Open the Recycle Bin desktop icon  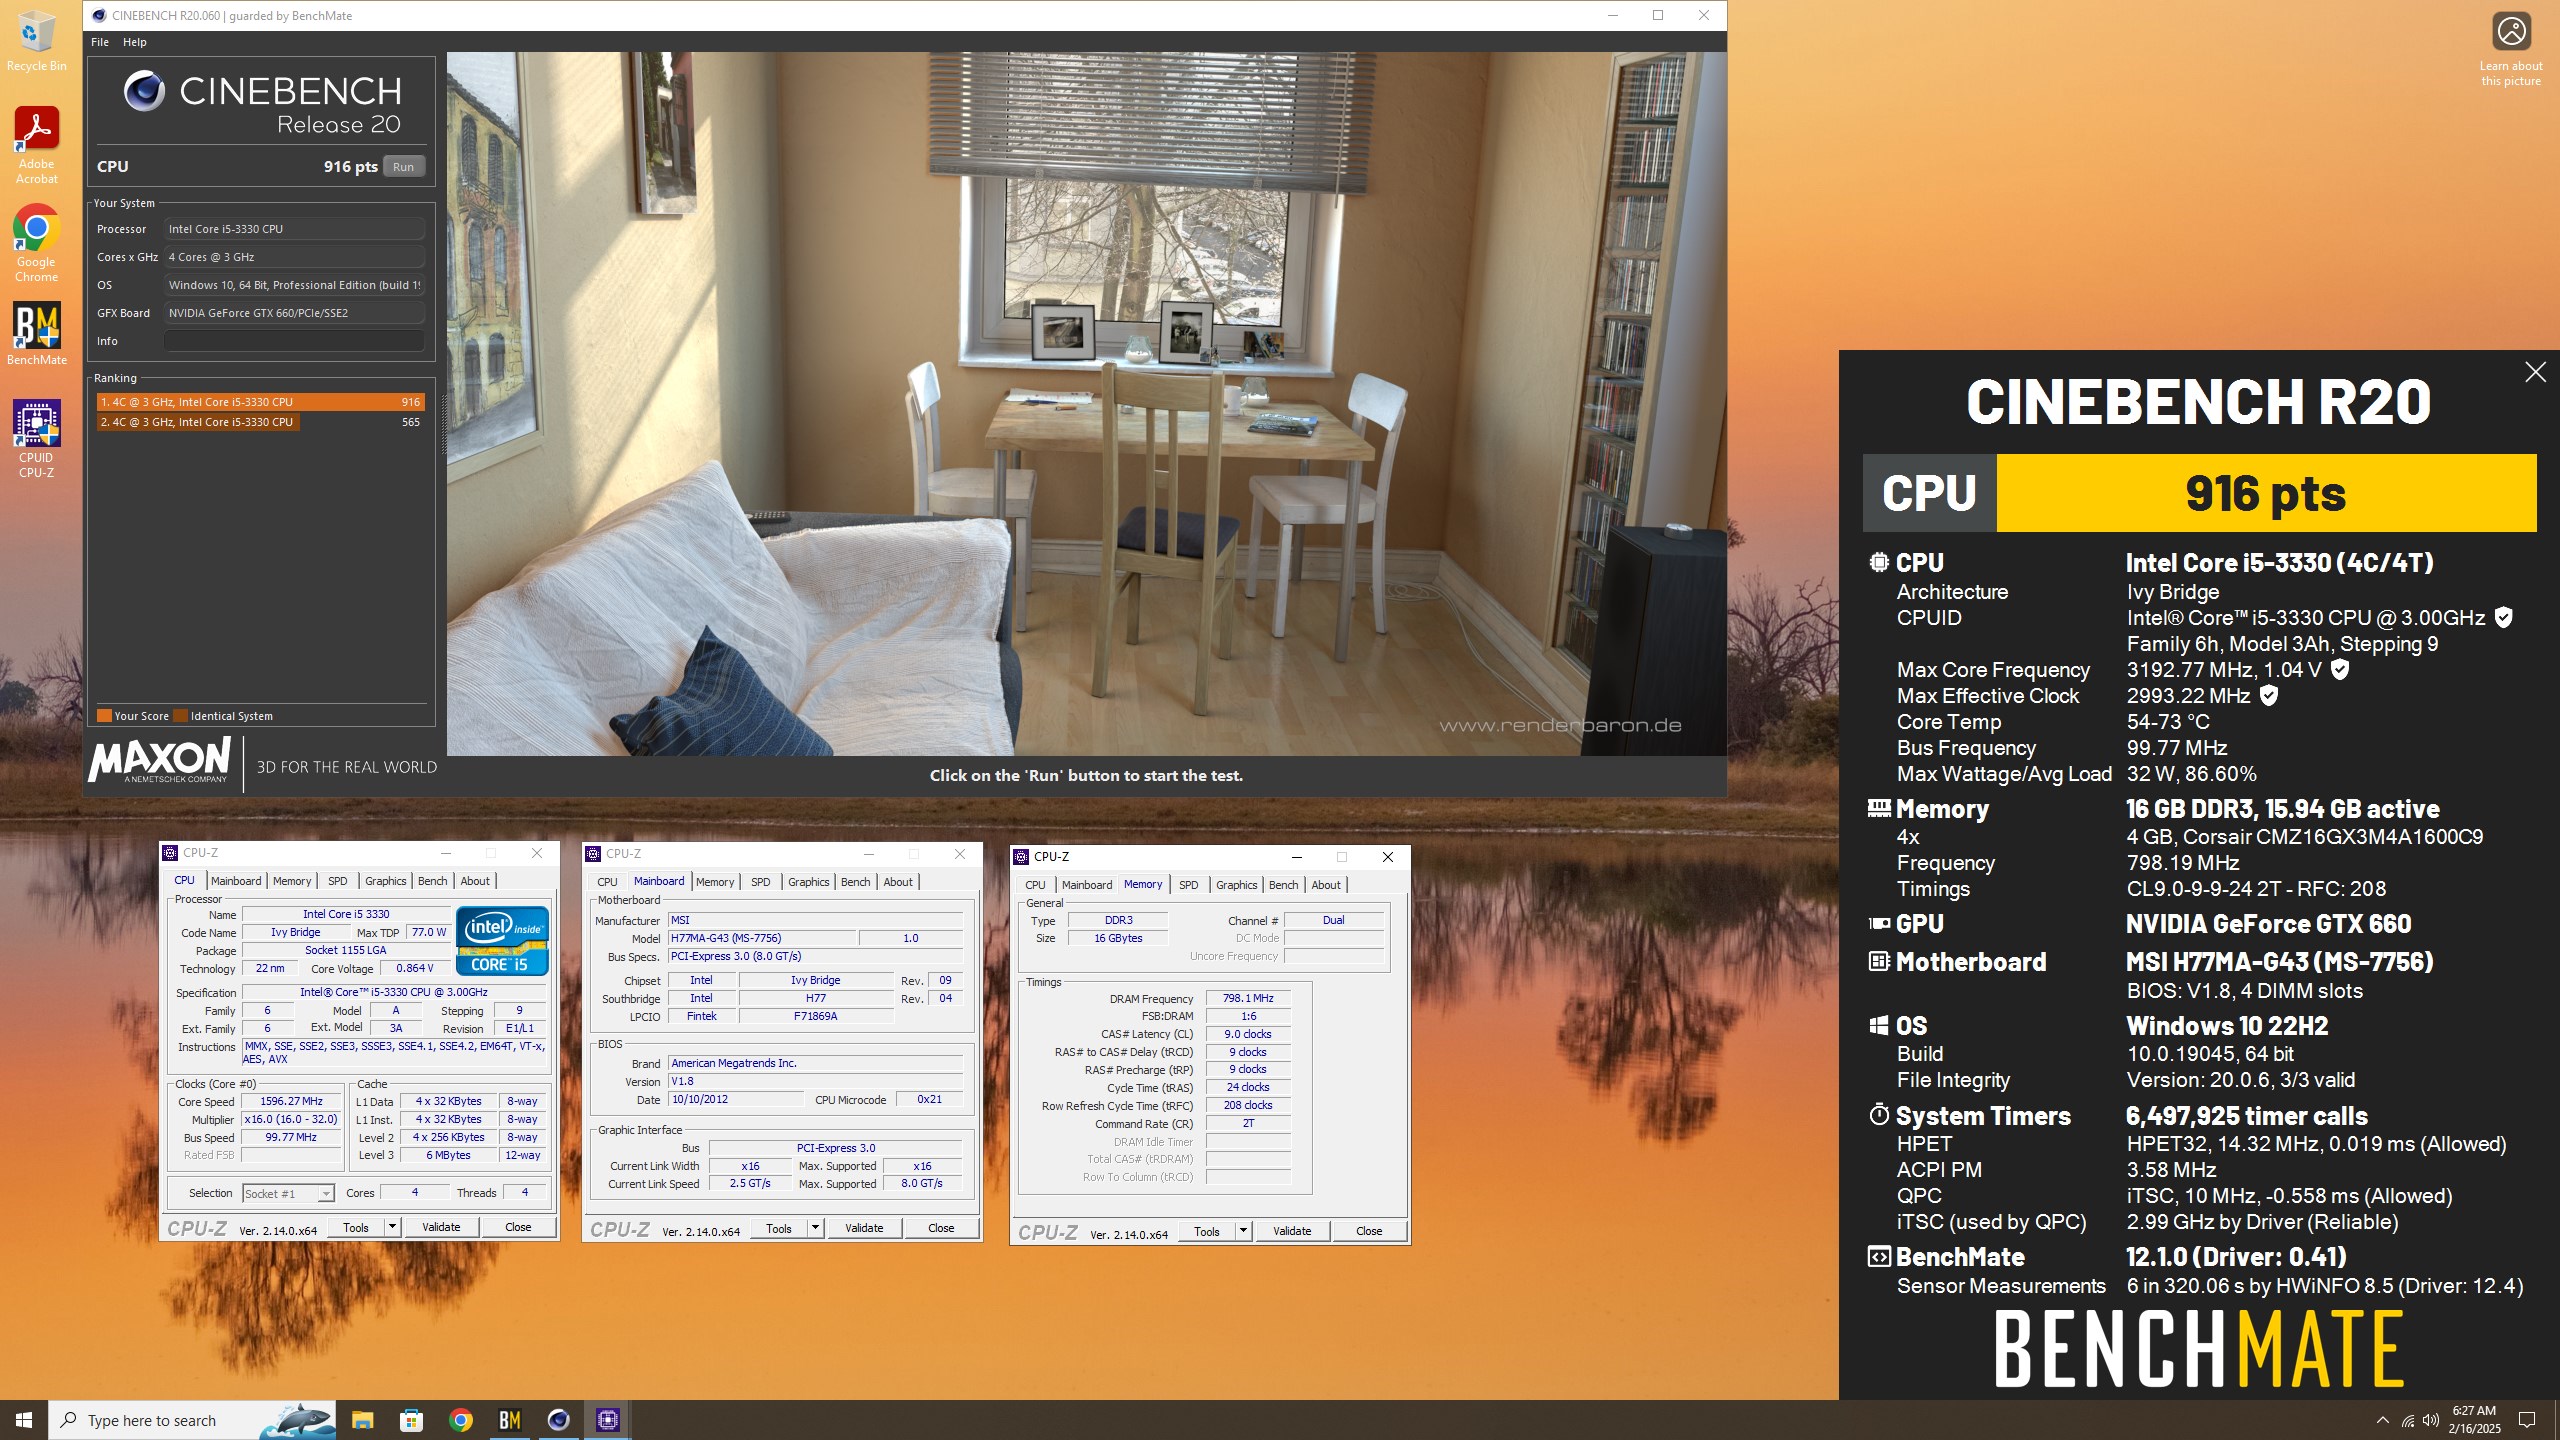point(36,40)
